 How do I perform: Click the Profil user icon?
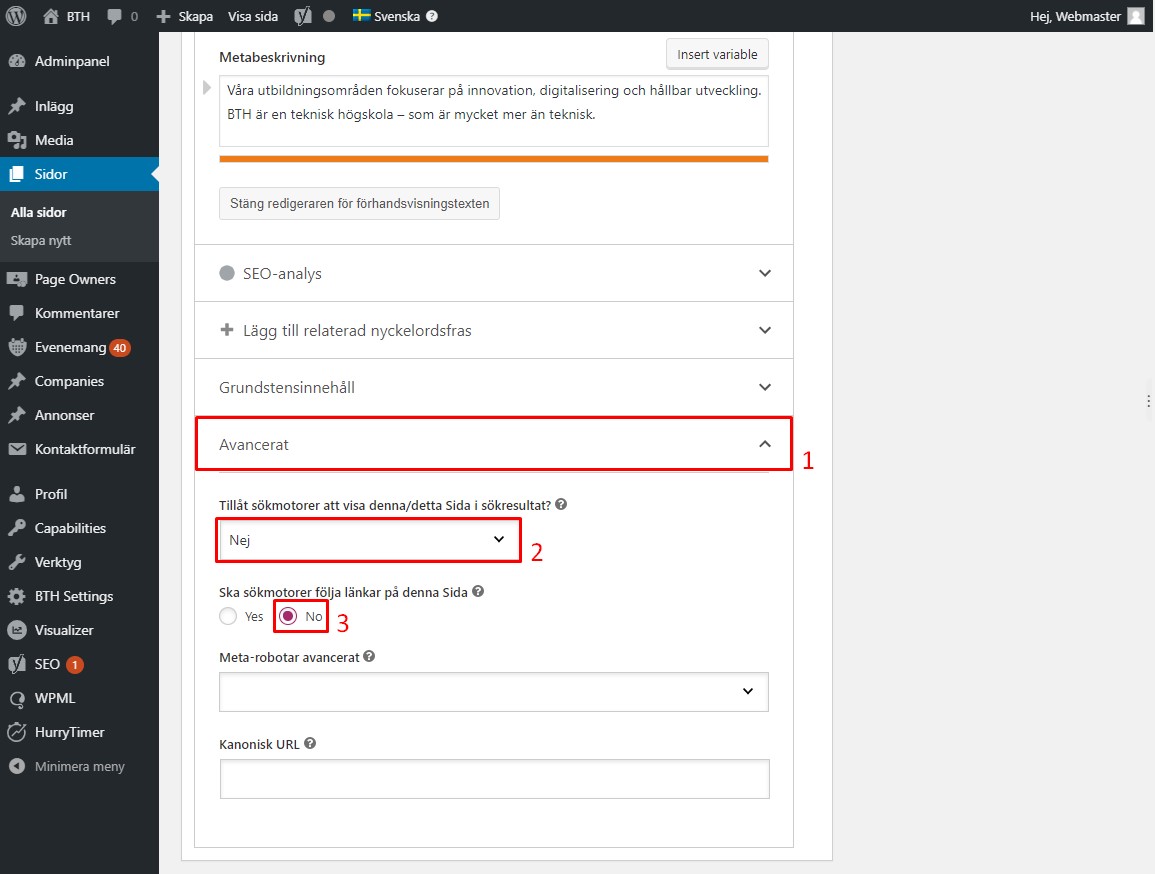pyautogui.click(x=17, y=494)
